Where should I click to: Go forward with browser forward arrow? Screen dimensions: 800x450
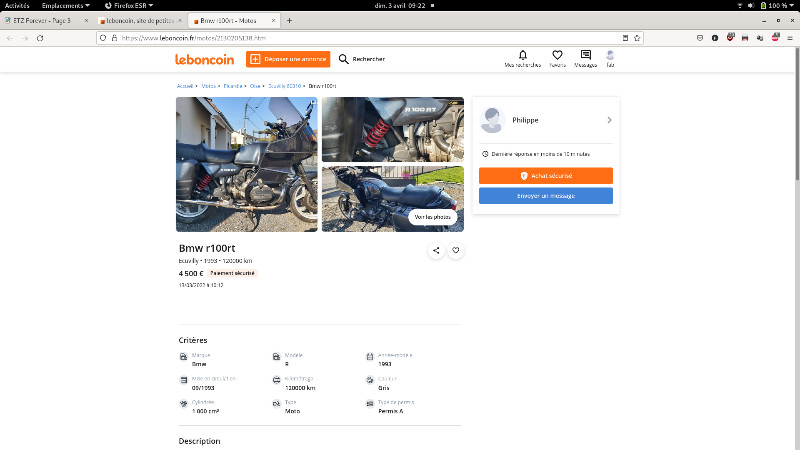pos(25,38)
